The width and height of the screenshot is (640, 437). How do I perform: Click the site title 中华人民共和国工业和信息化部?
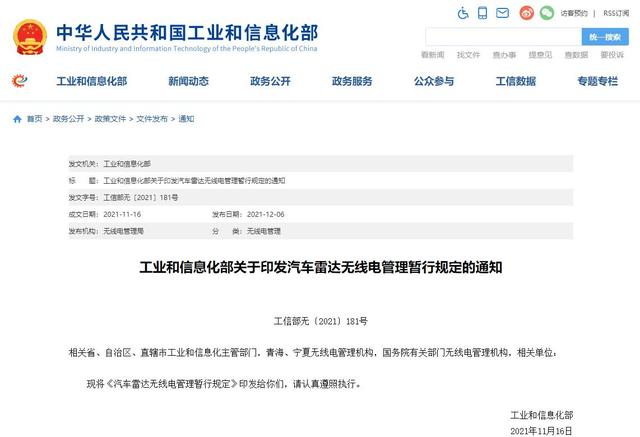187,33
